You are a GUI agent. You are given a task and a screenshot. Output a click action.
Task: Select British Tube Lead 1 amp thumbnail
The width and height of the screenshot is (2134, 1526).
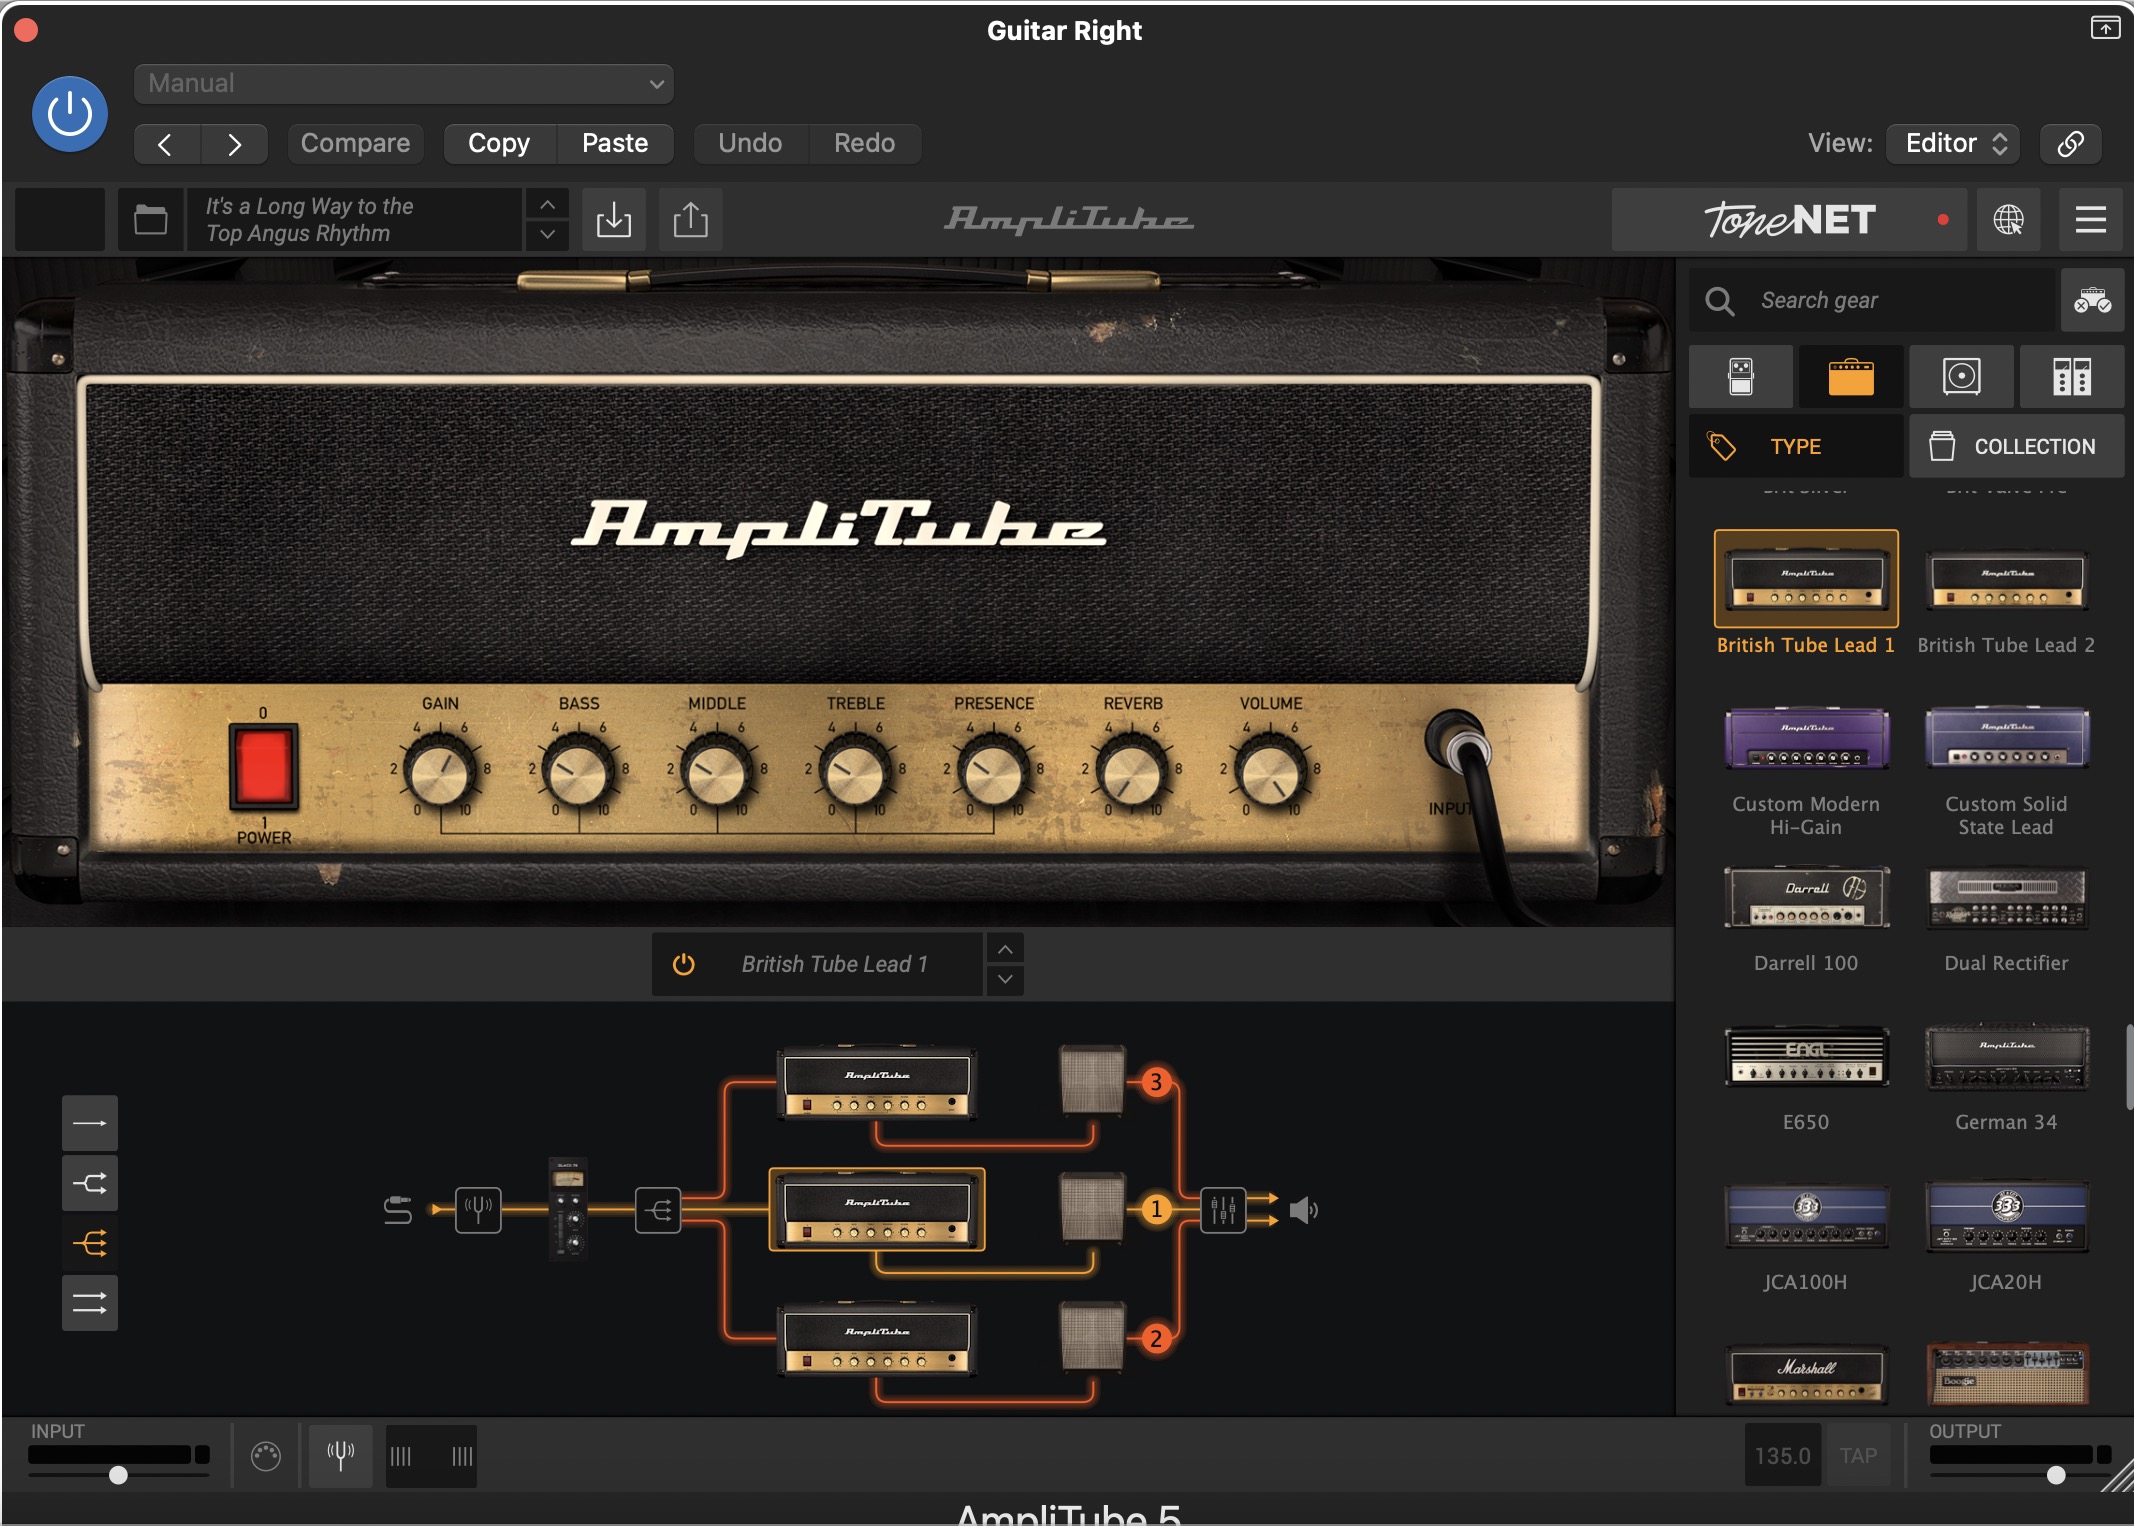pyautogui.click(x=1806, y=579)
